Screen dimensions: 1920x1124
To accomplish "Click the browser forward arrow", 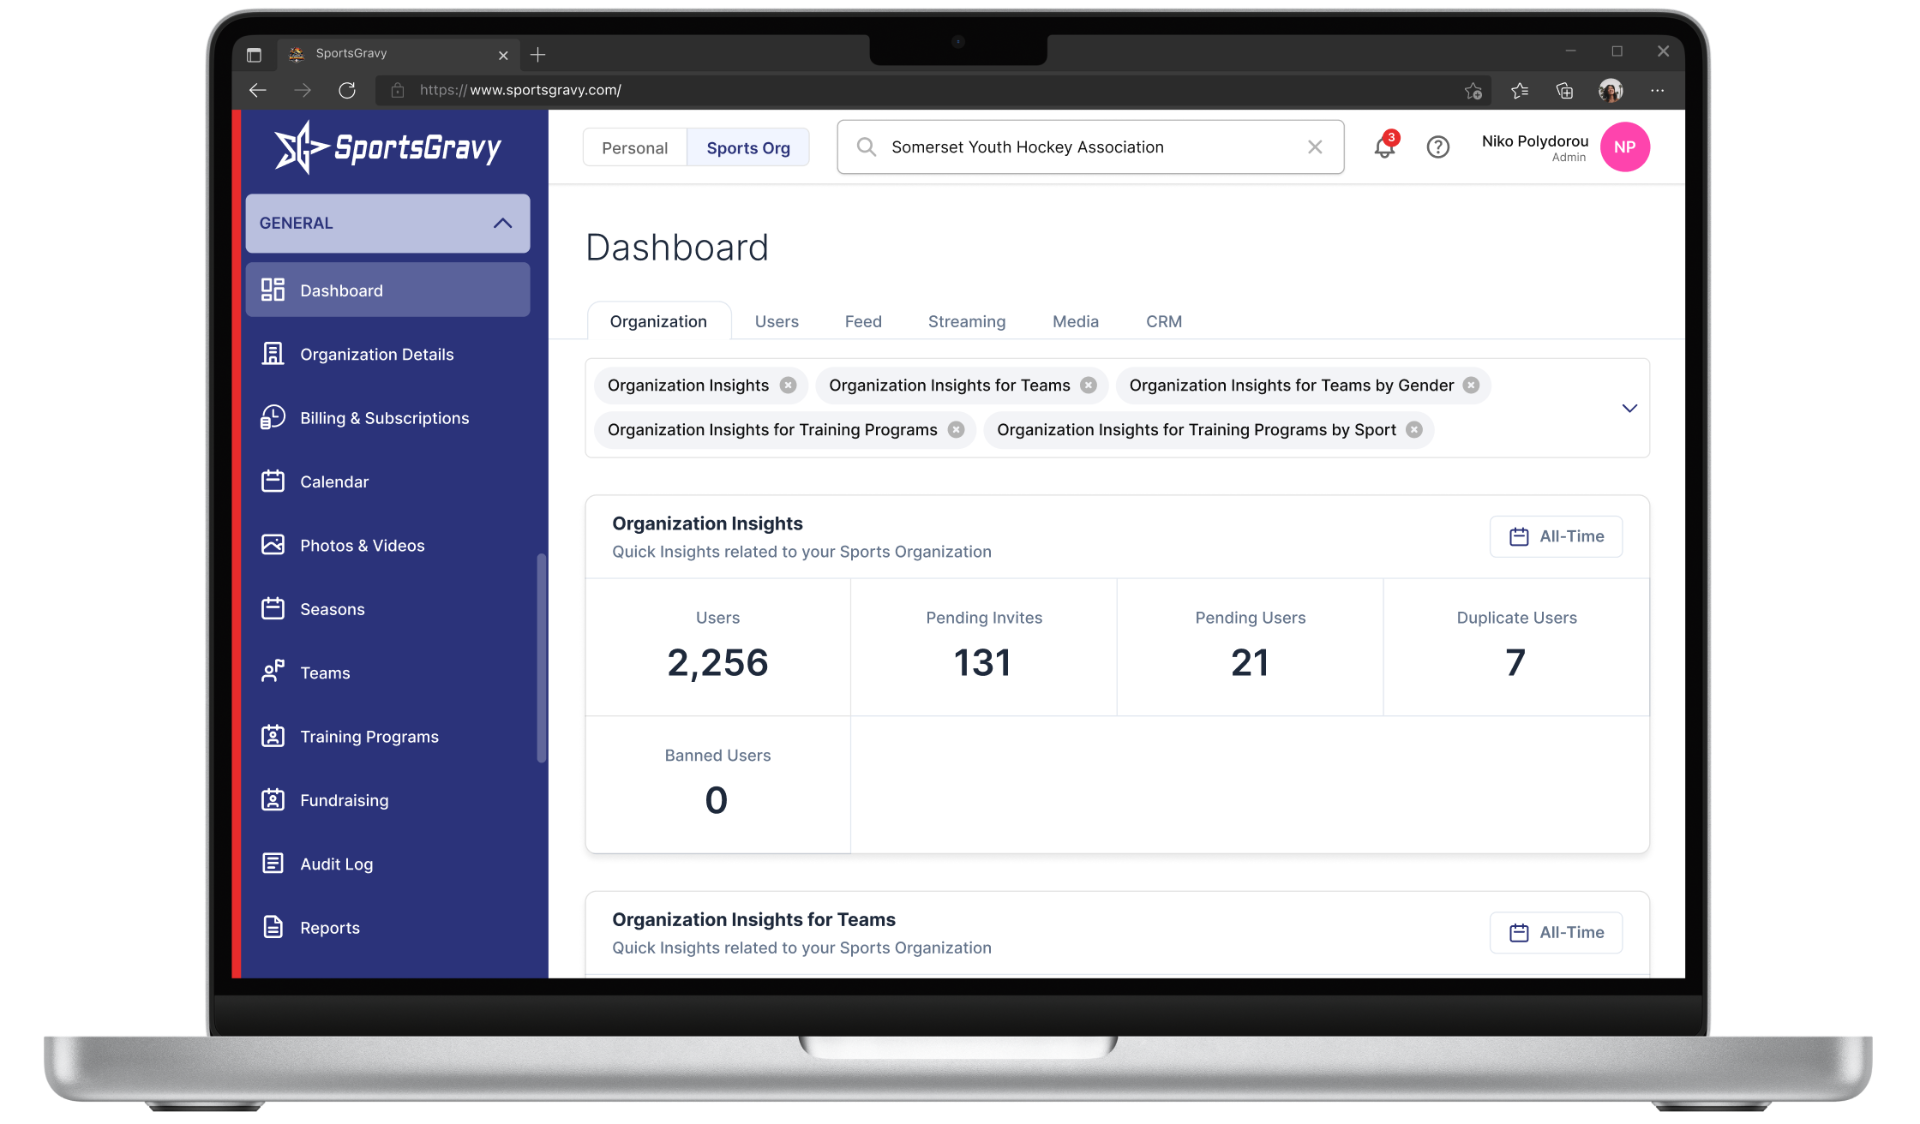I will coord(302,90).
